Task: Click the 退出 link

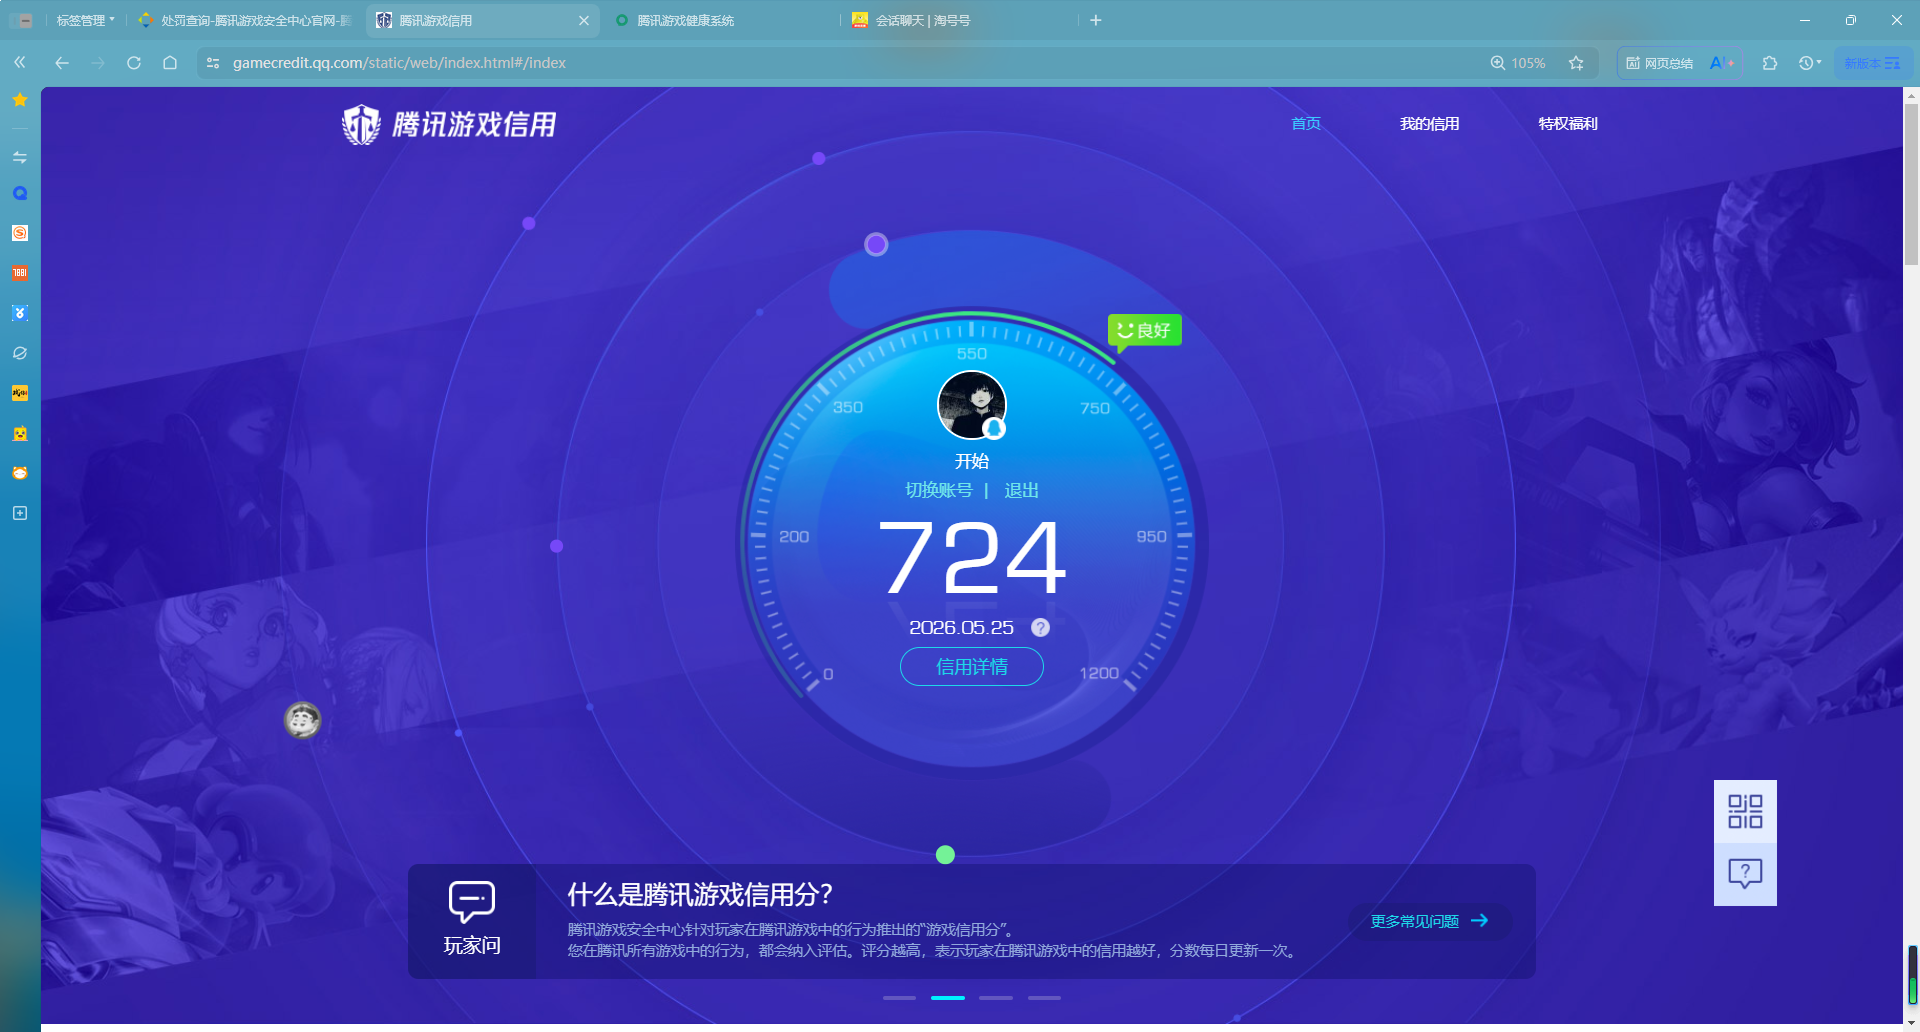Action: 1021,490
